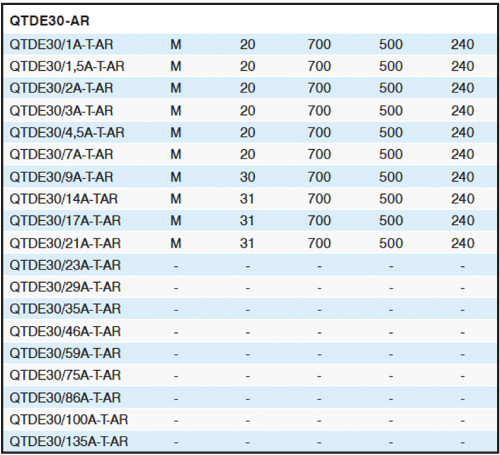
Task: Select the QTDE30/3A-T-AR model name
Action: [61, 111]
